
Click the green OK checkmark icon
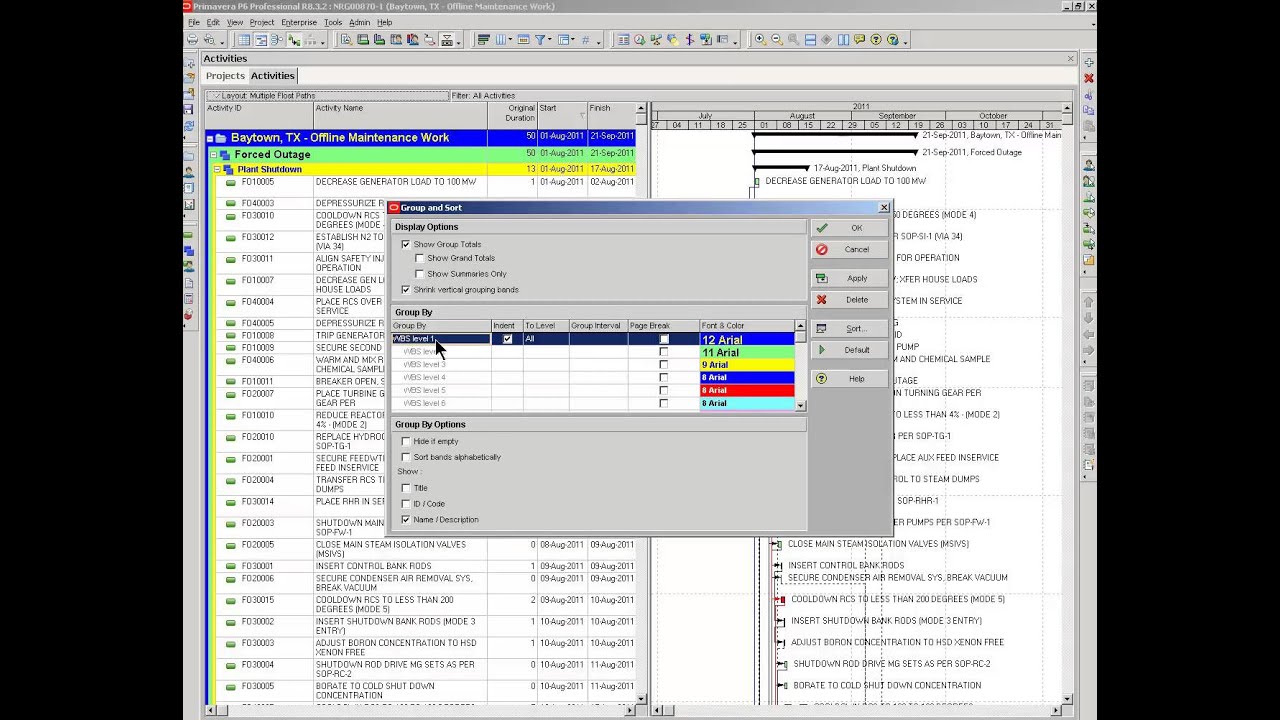point(822,228)
